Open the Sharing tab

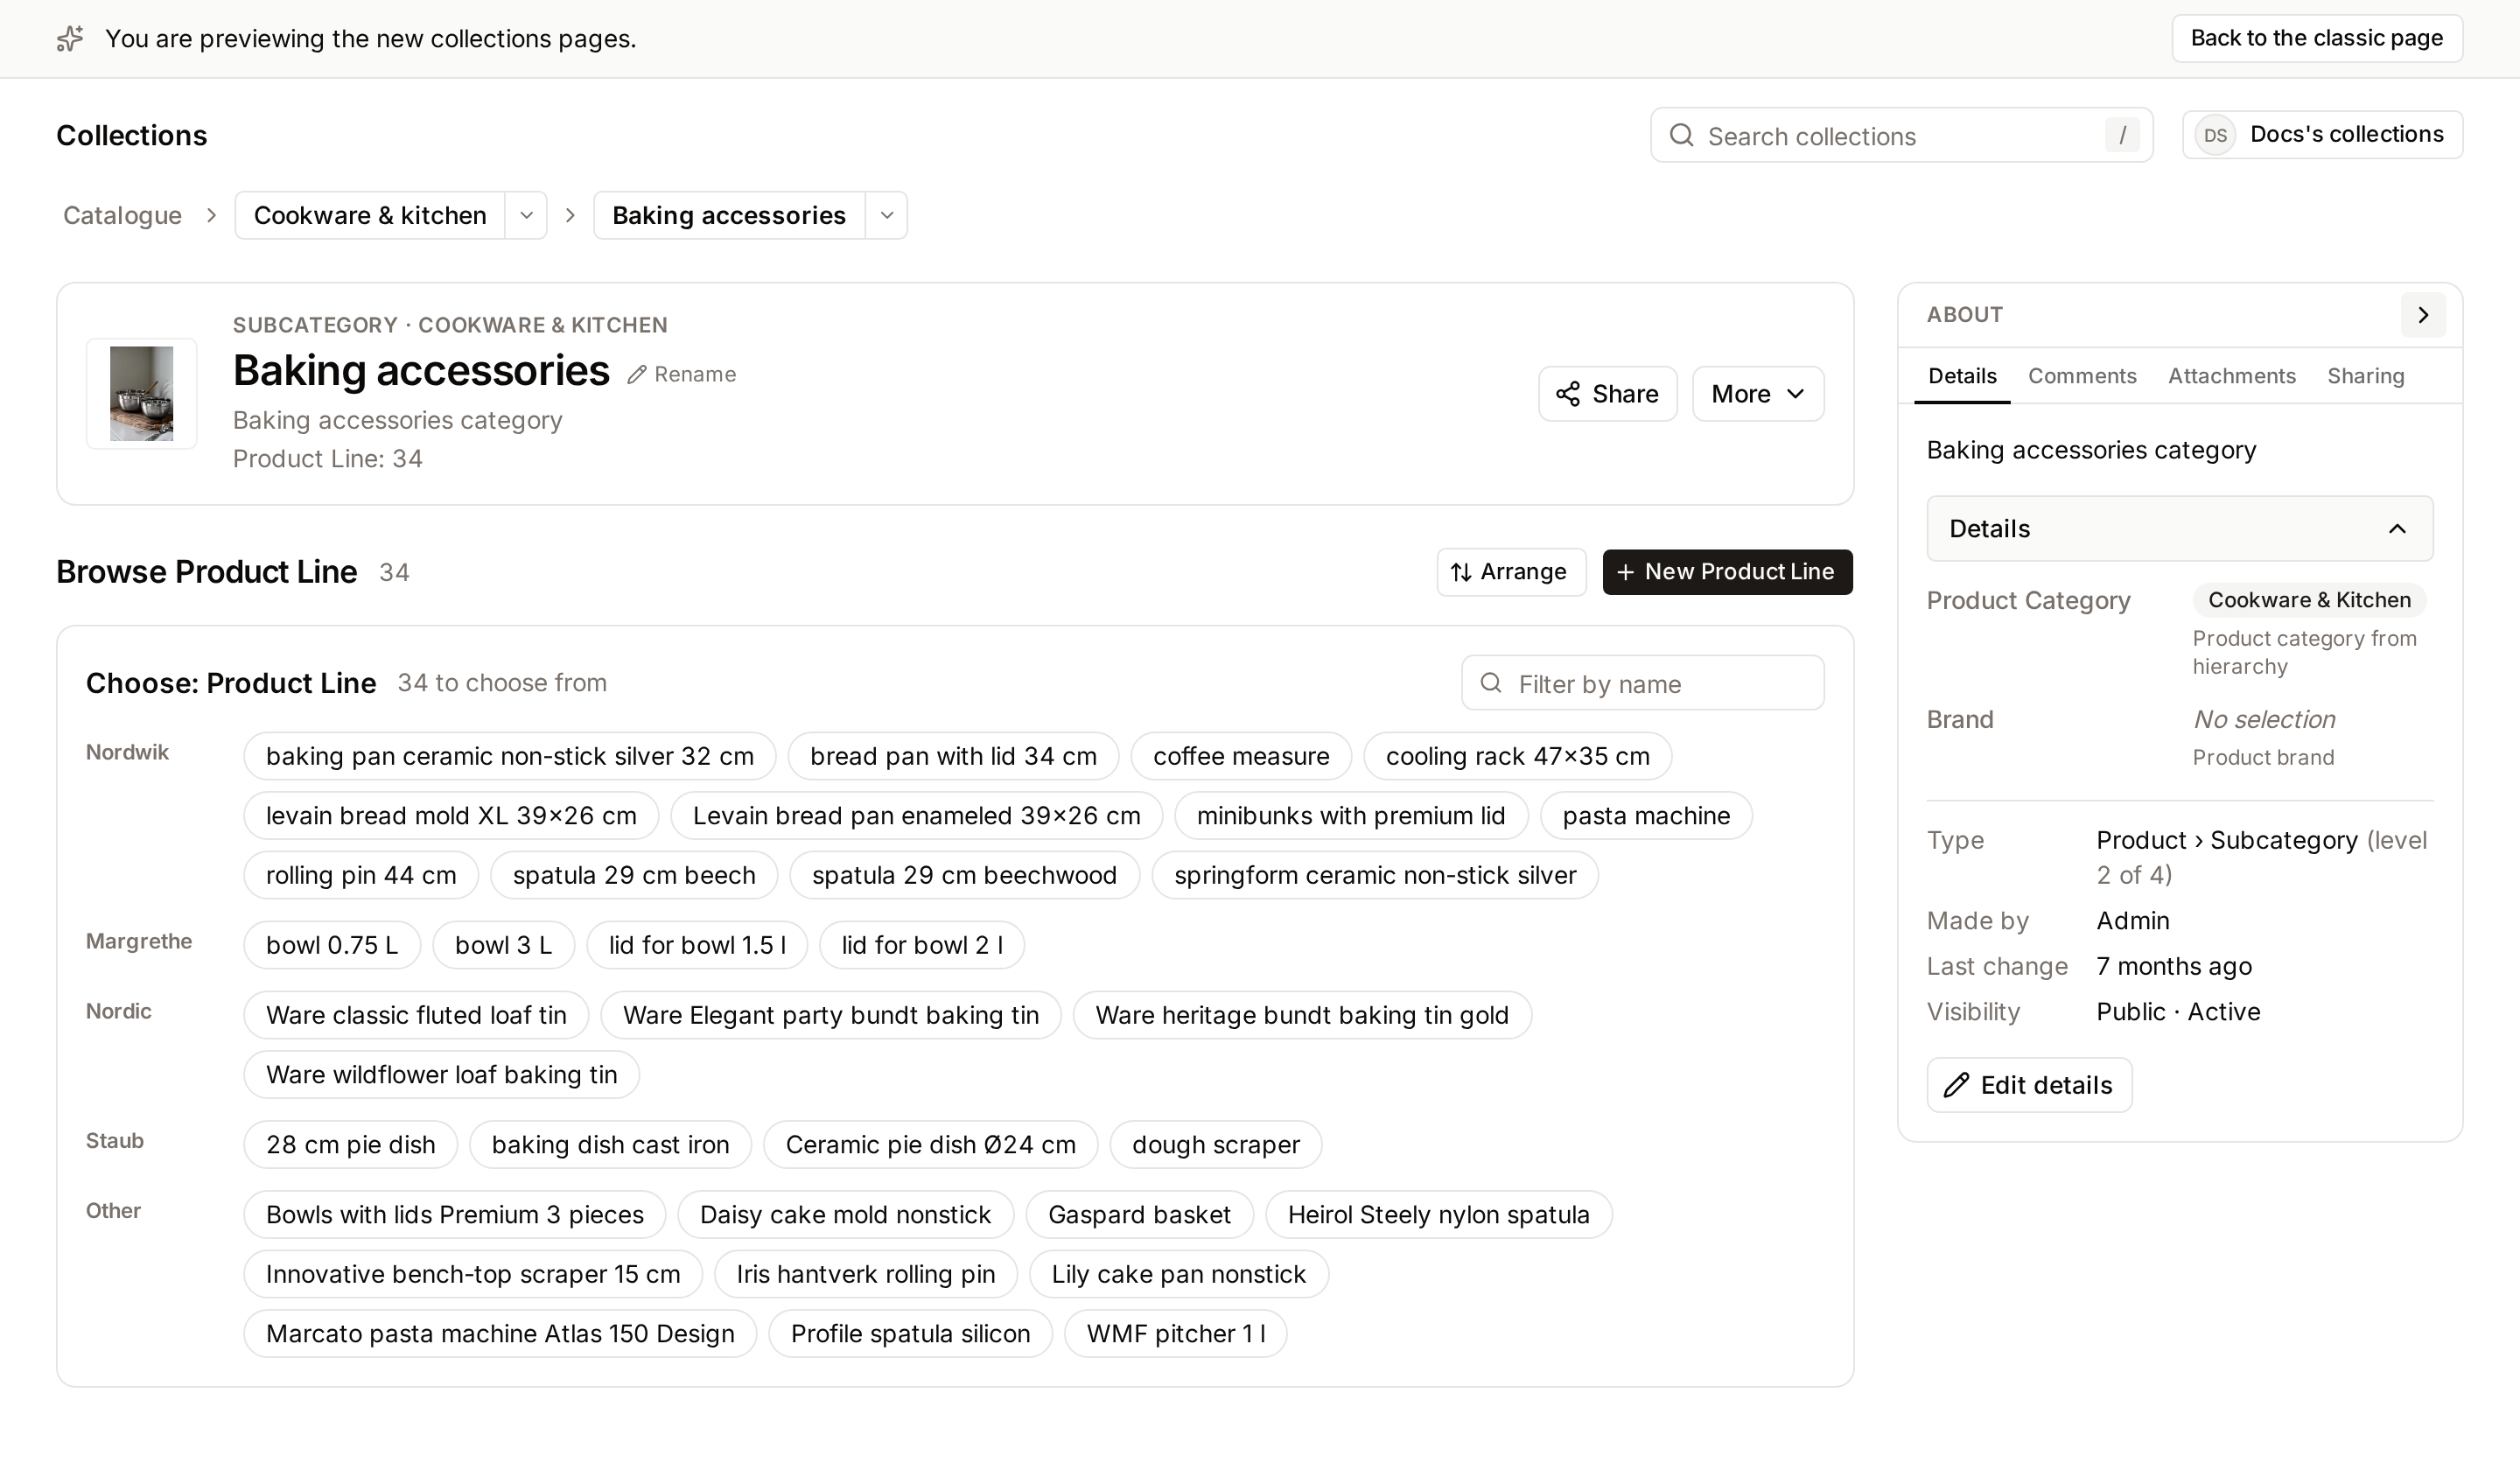[x=2365, y=376]
